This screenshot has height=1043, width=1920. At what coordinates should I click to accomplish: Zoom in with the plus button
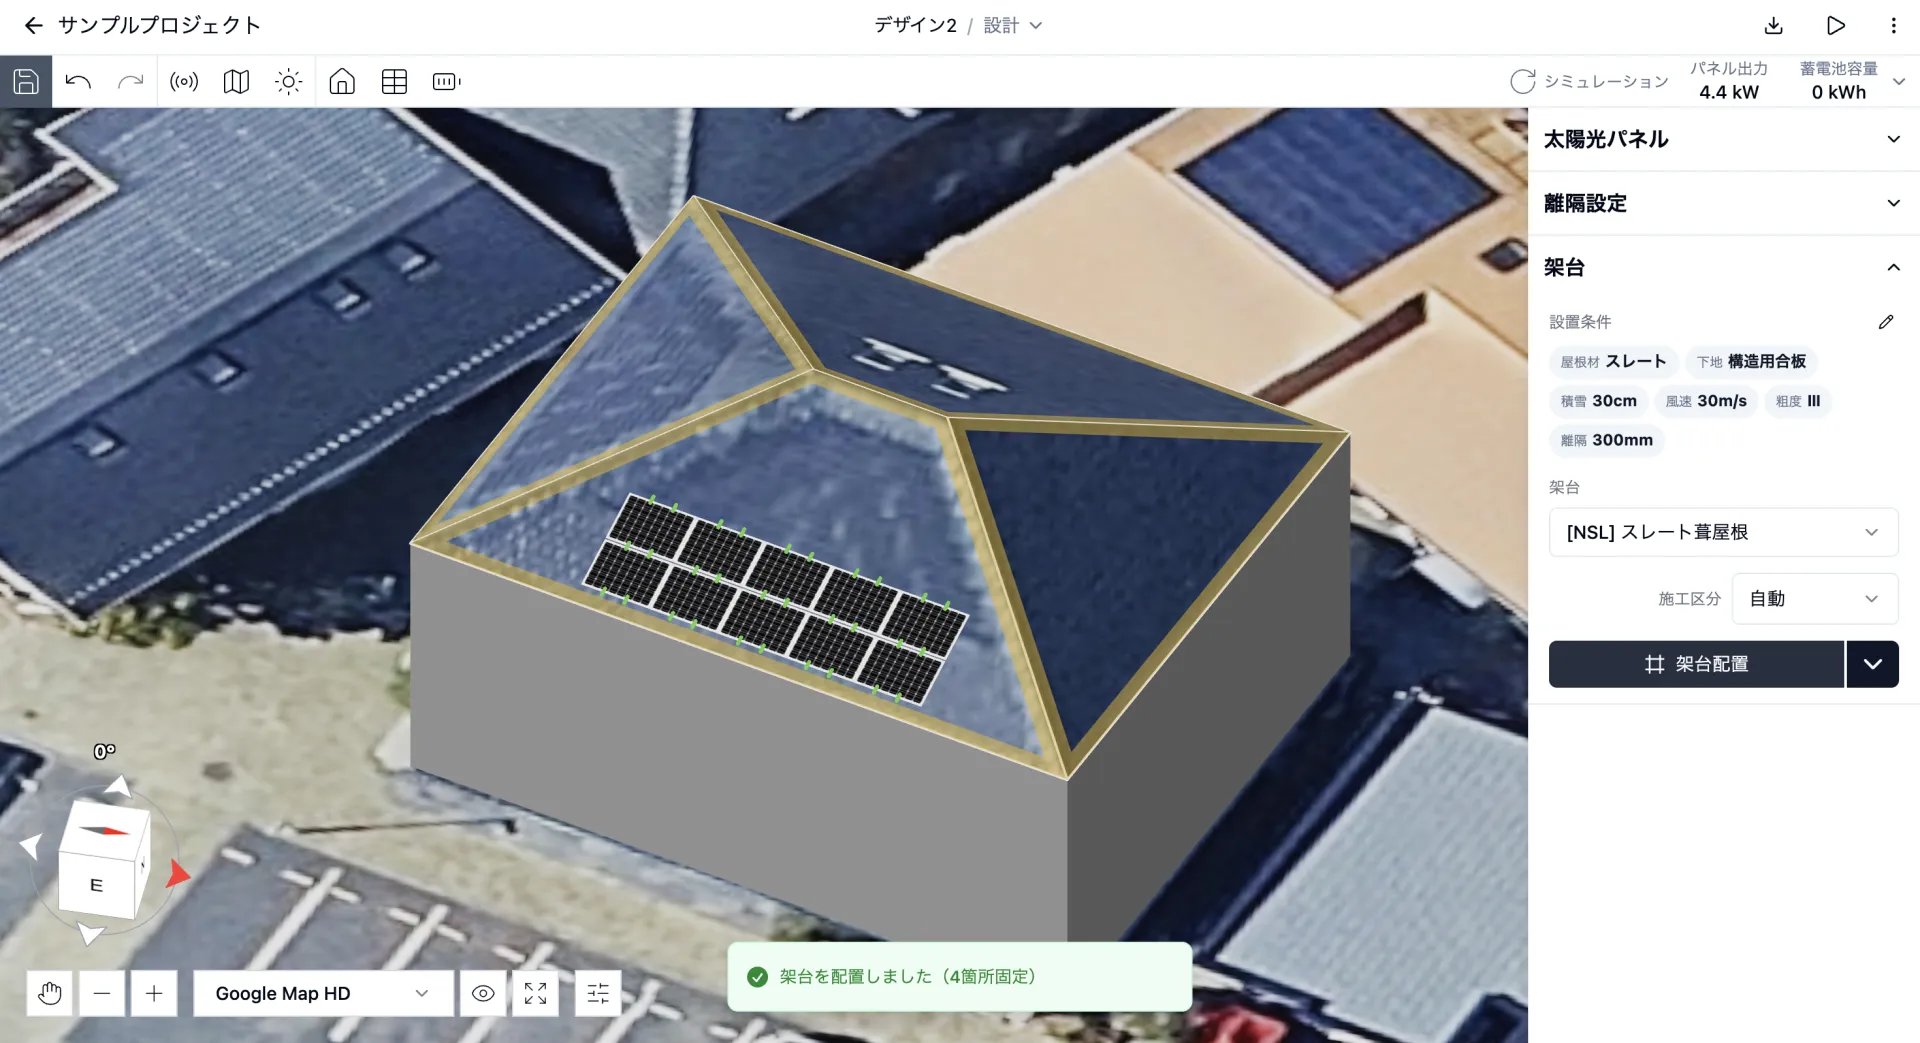click(154, 993)
